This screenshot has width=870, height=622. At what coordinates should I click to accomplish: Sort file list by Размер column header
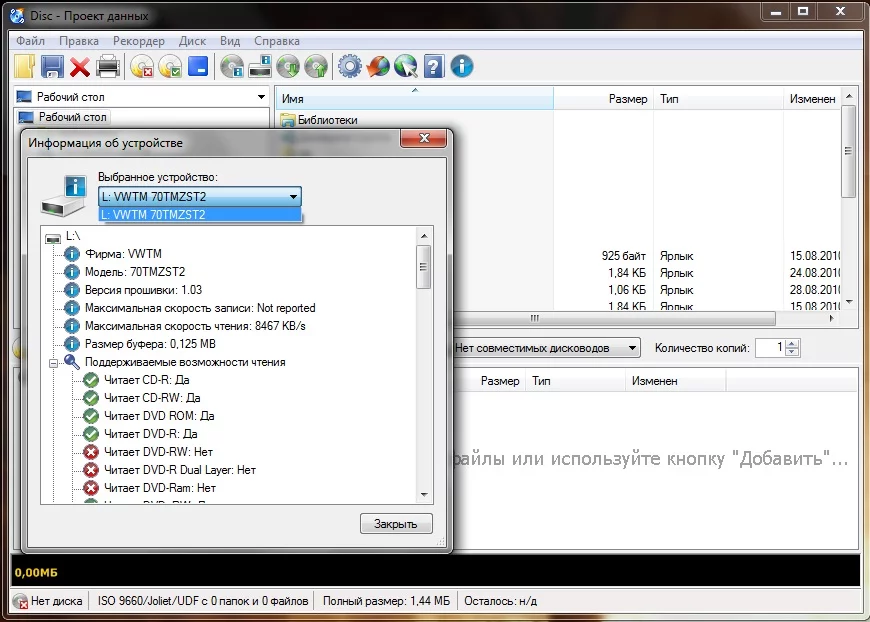click(x=604, y=99)
